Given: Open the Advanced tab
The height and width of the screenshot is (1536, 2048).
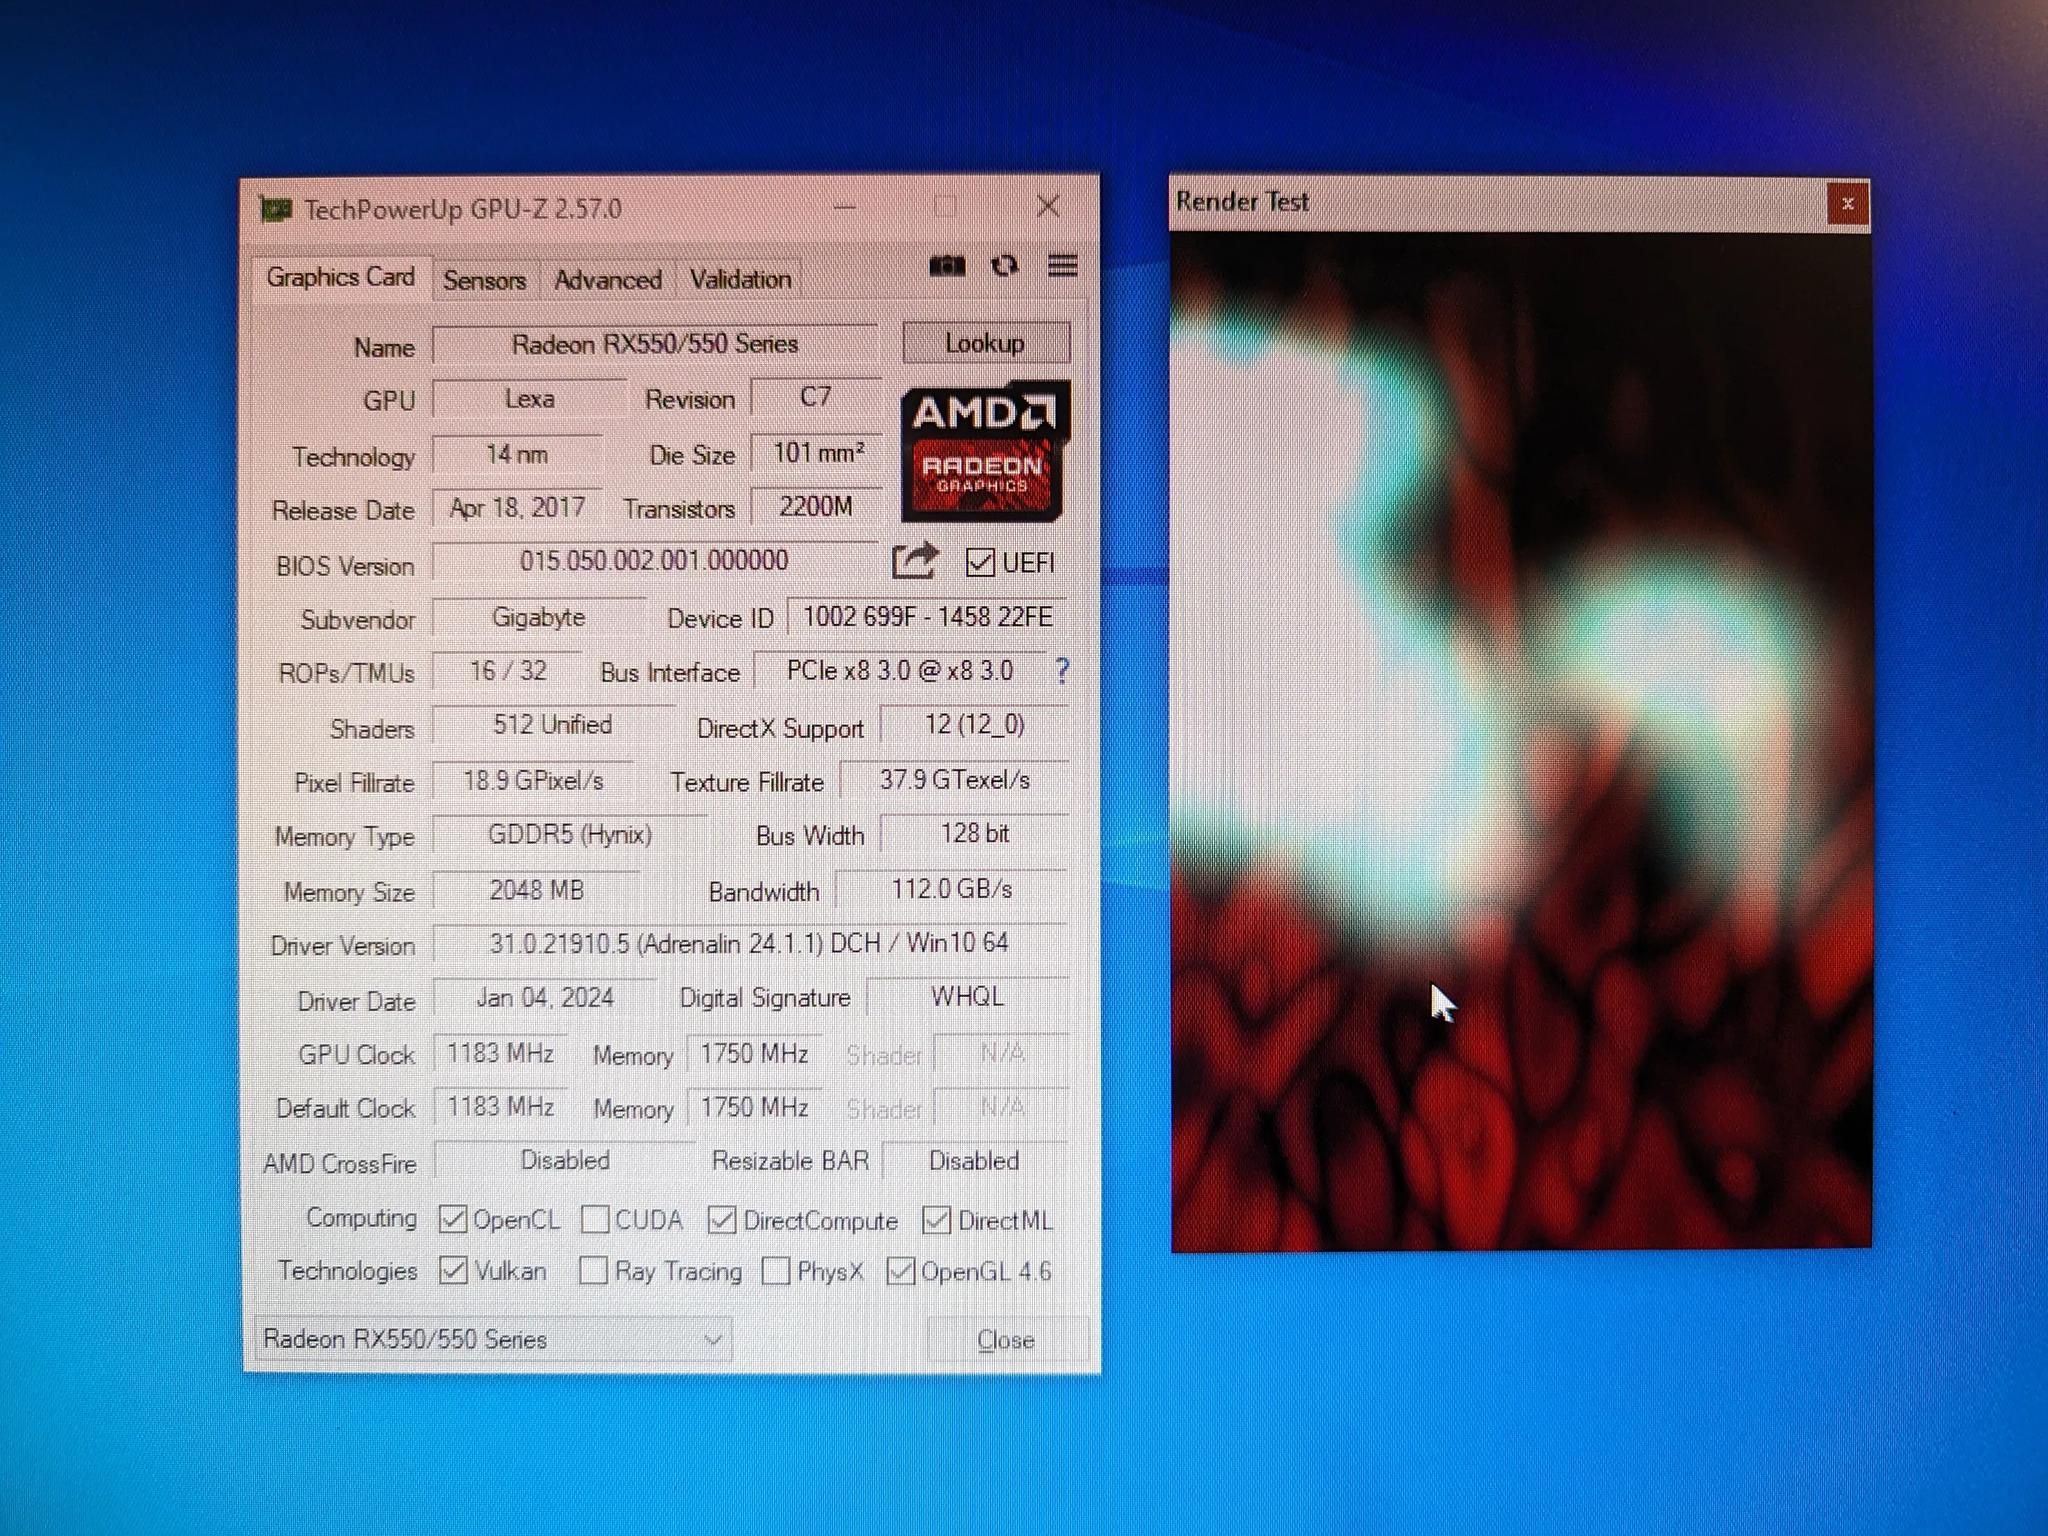Looking at the screenshot, I should (608, 280).
